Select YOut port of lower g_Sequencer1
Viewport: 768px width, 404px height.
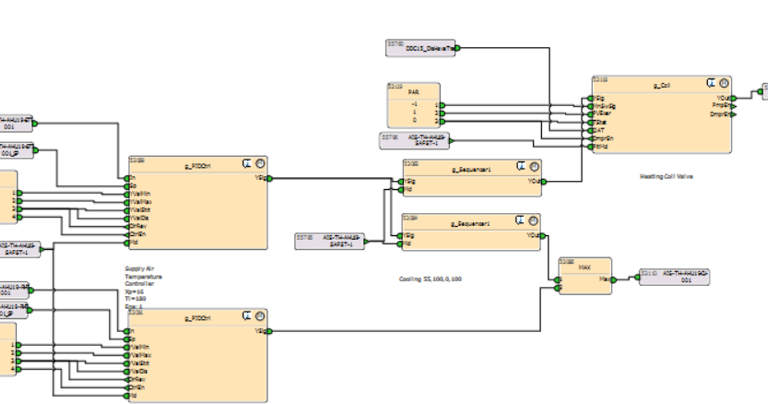tap(543, 236)
